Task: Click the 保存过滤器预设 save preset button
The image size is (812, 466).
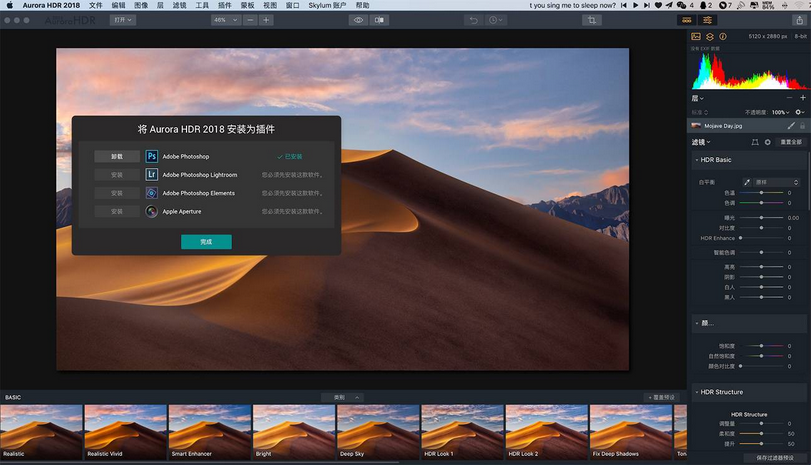Action: 775,458
